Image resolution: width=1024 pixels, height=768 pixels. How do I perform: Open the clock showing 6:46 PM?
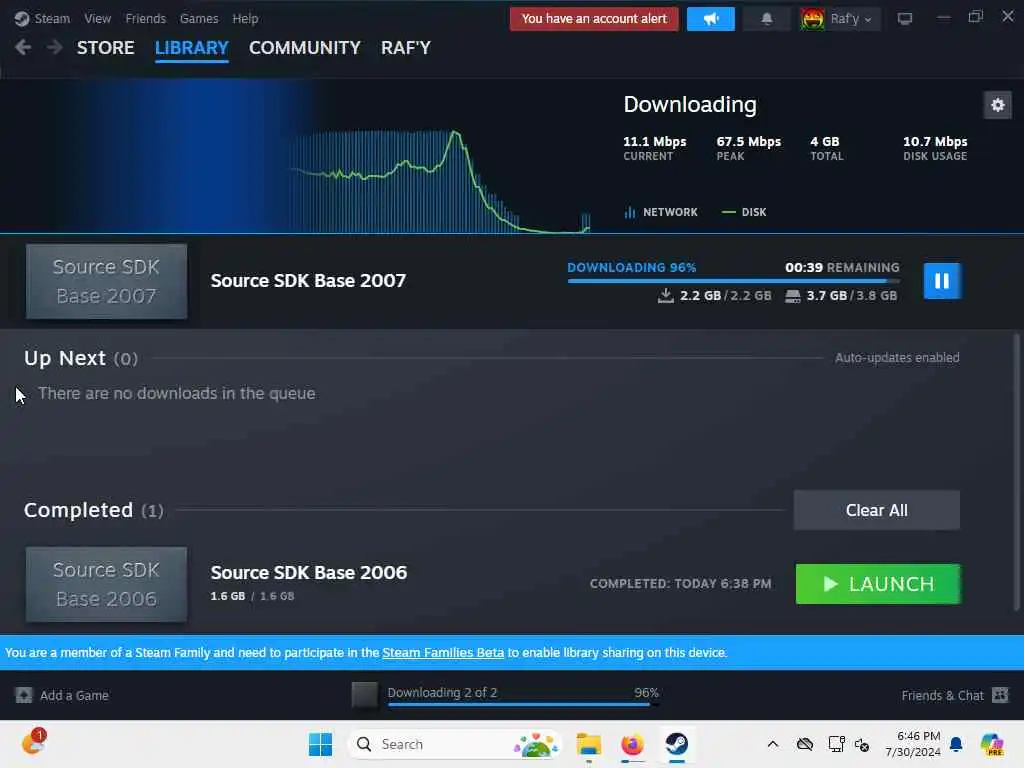click(x=913, y=744)
